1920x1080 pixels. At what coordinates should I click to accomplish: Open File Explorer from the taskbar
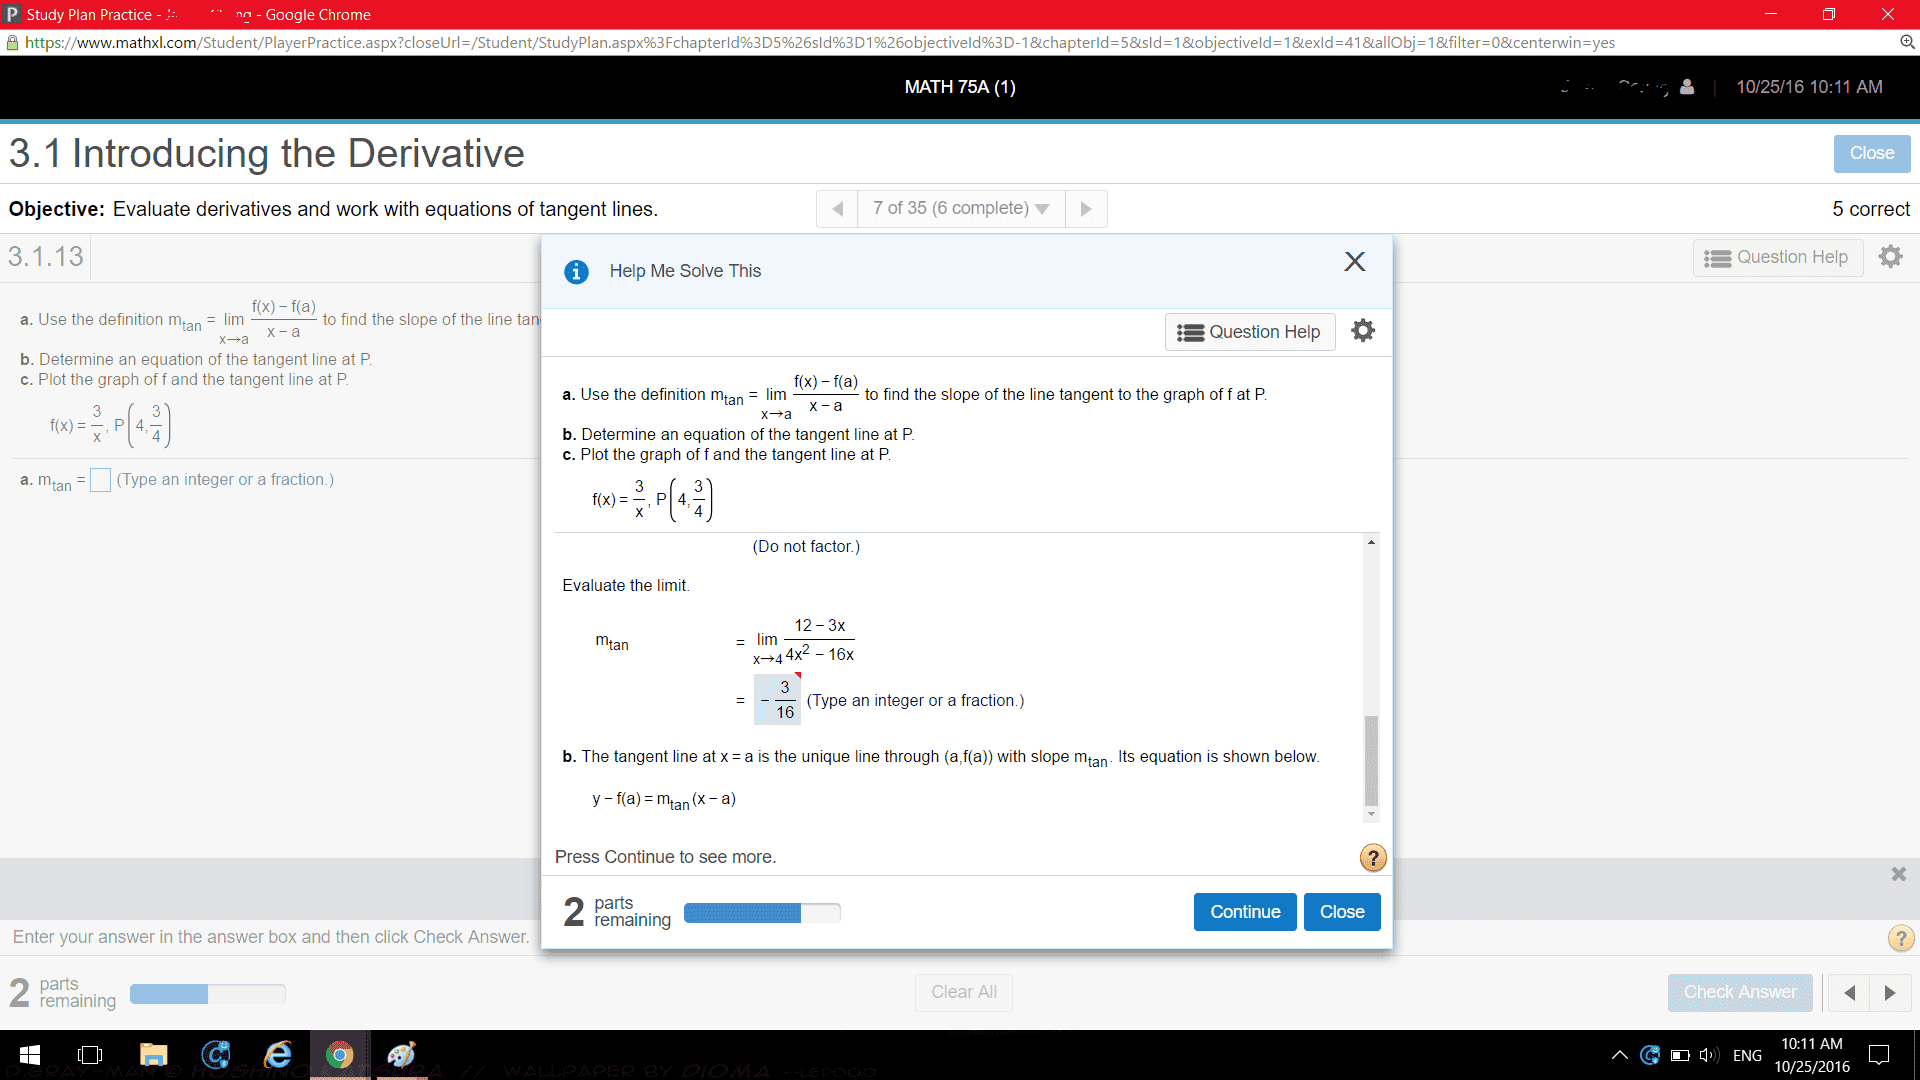click(153, 1054)
